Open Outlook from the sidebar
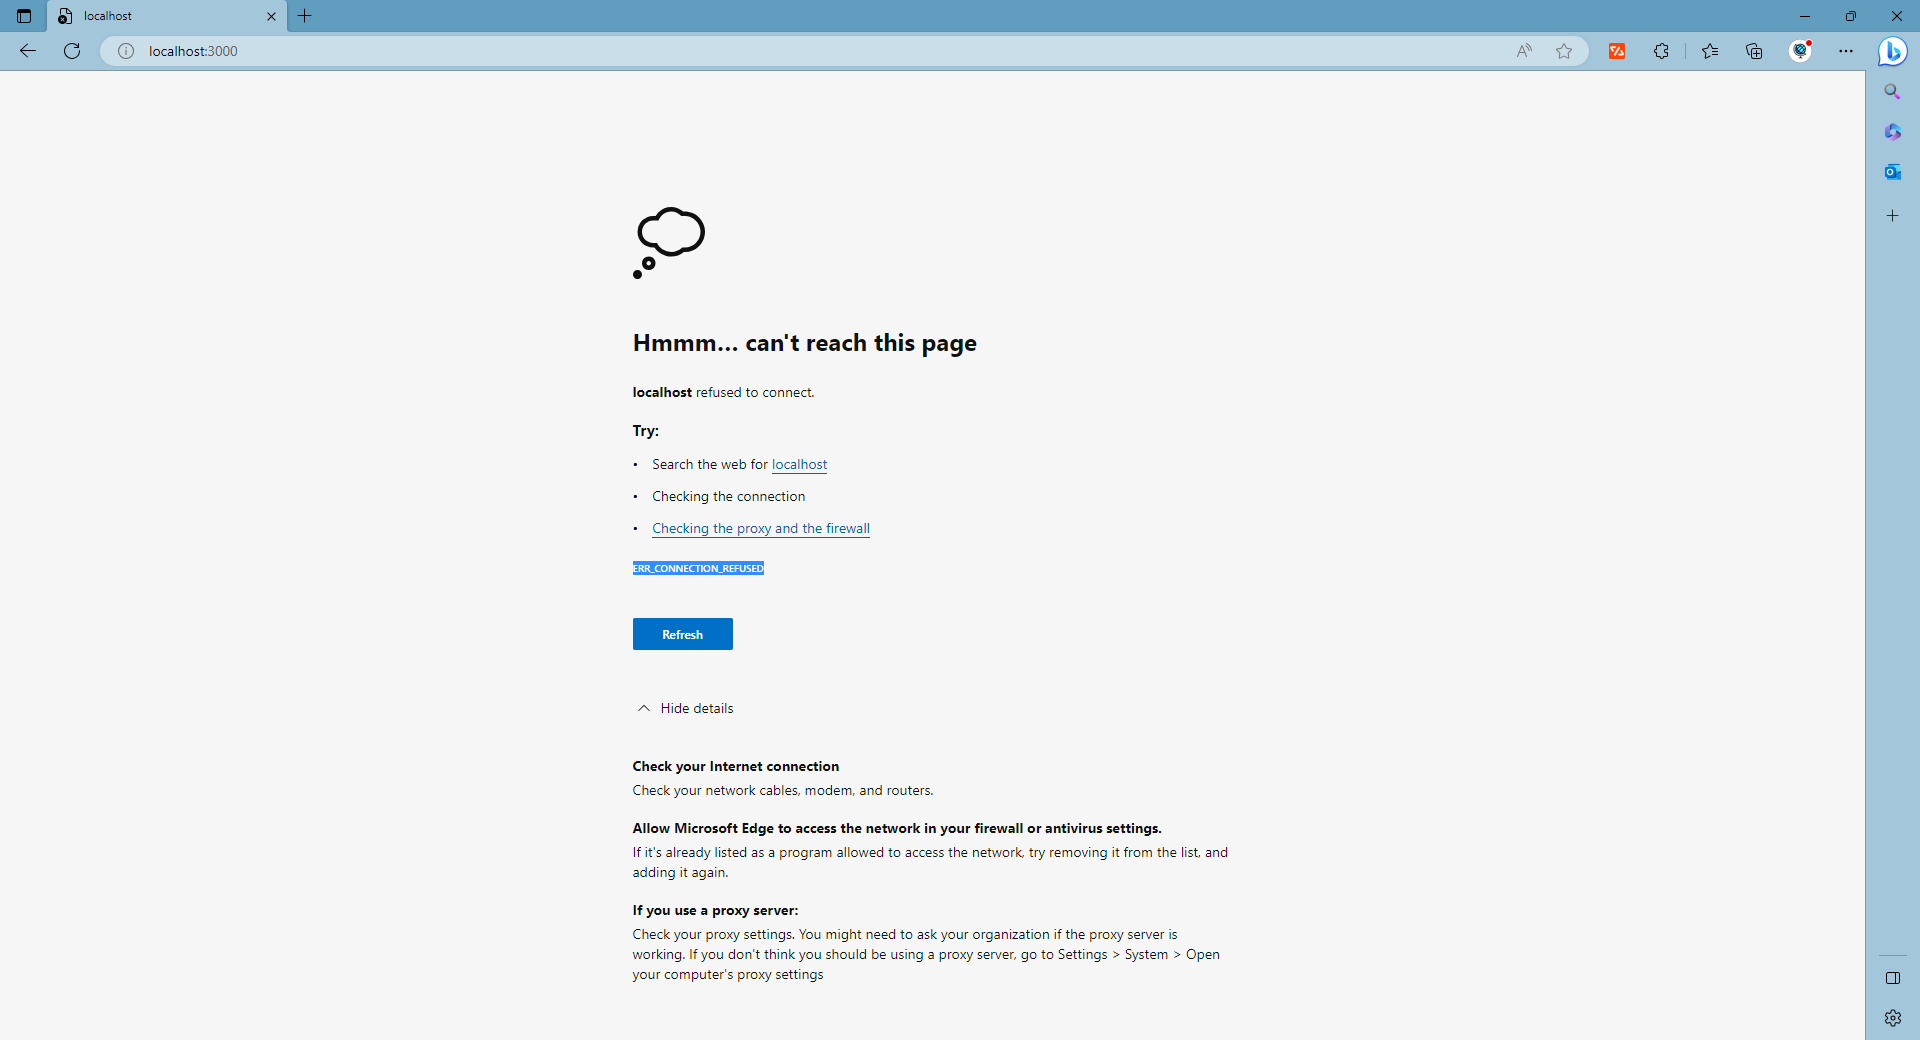This screenshot has height=1040, width=1920. pyautogui.click(x=1892, y=172)
